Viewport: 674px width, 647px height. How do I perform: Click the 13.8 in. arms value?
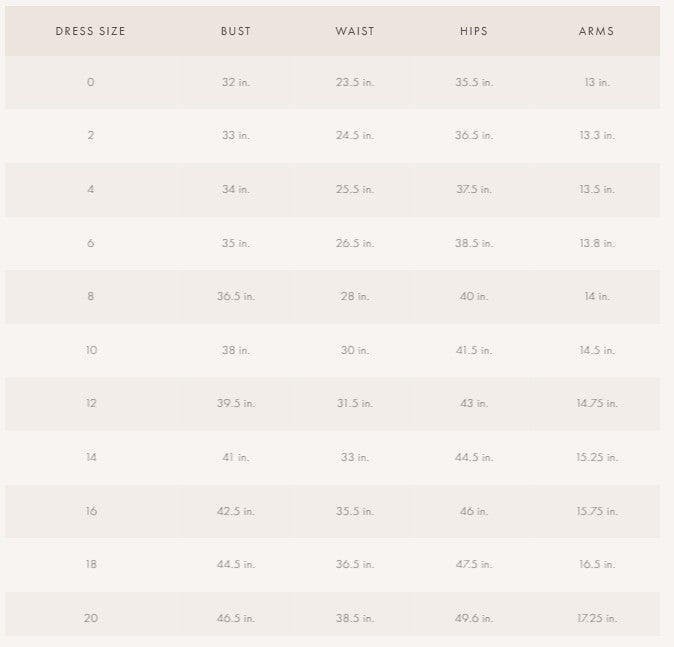pyautogui.click(x=597, y=243)
